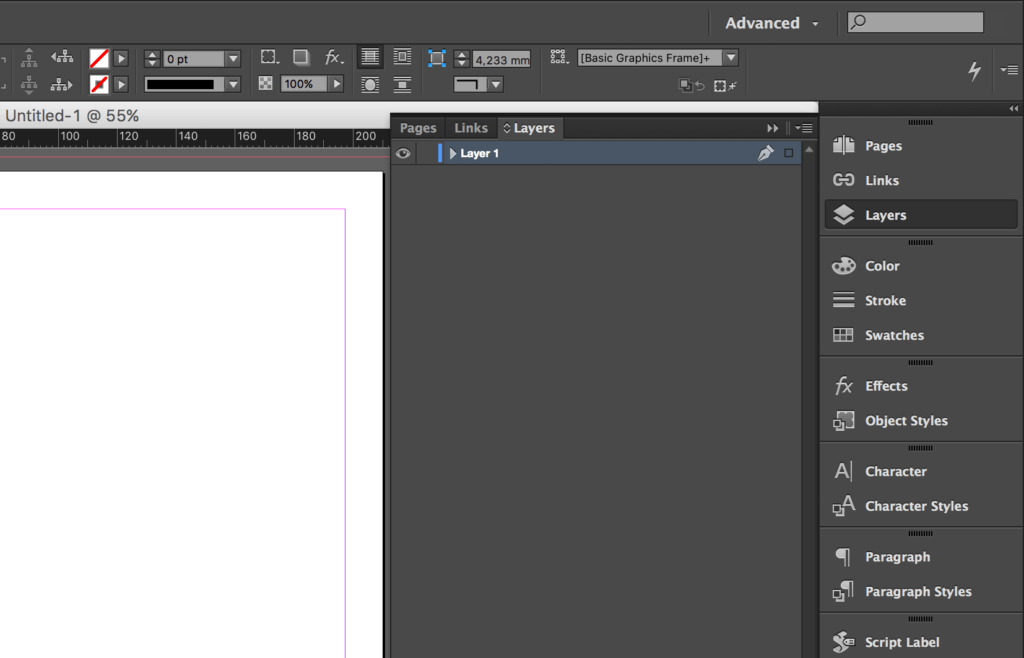This screenshot has height=658, width=1024.
Task: Open the Character Styles panel
Action: tap(921, 506)
